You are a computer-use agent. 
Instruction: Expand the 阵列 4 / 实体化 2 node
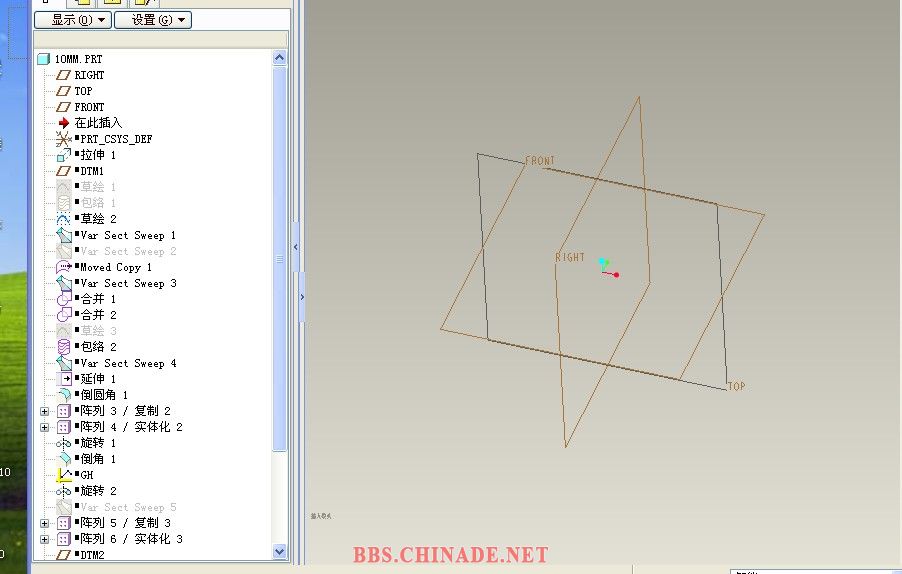point(44,427)
